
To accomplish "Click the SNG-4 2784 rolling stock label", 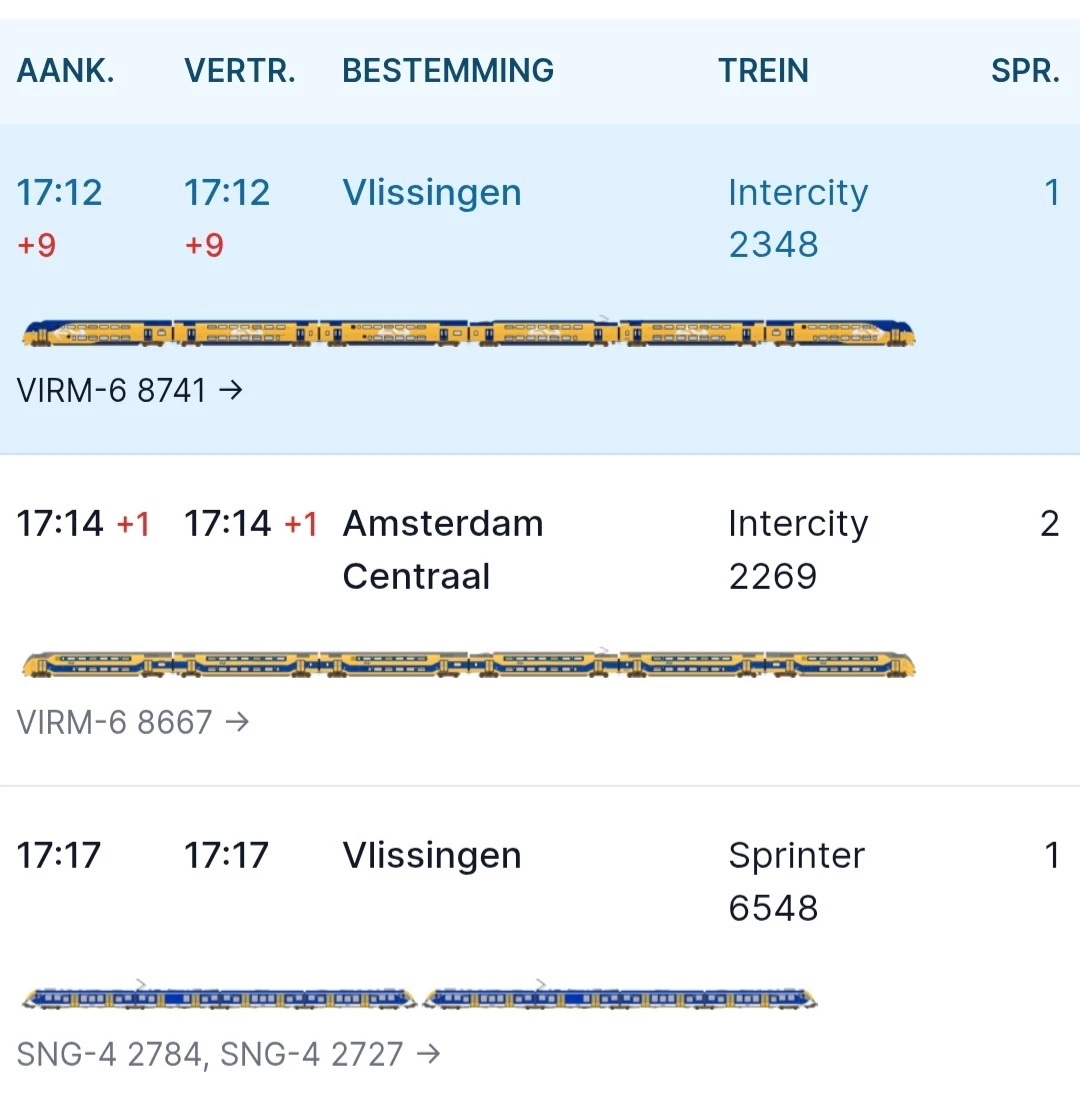I will click(109, 1053).
